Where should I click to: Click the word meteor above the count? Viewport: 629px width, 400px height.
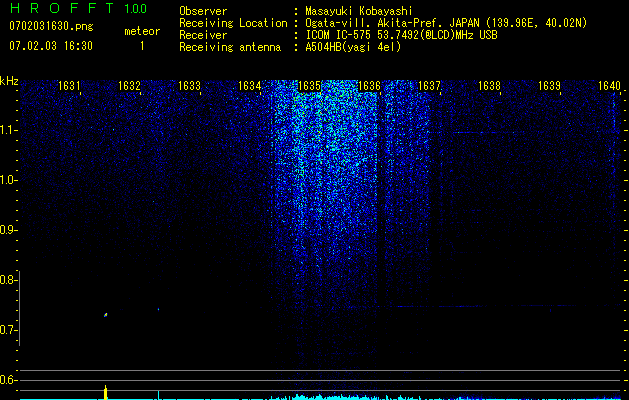[142, 31]
